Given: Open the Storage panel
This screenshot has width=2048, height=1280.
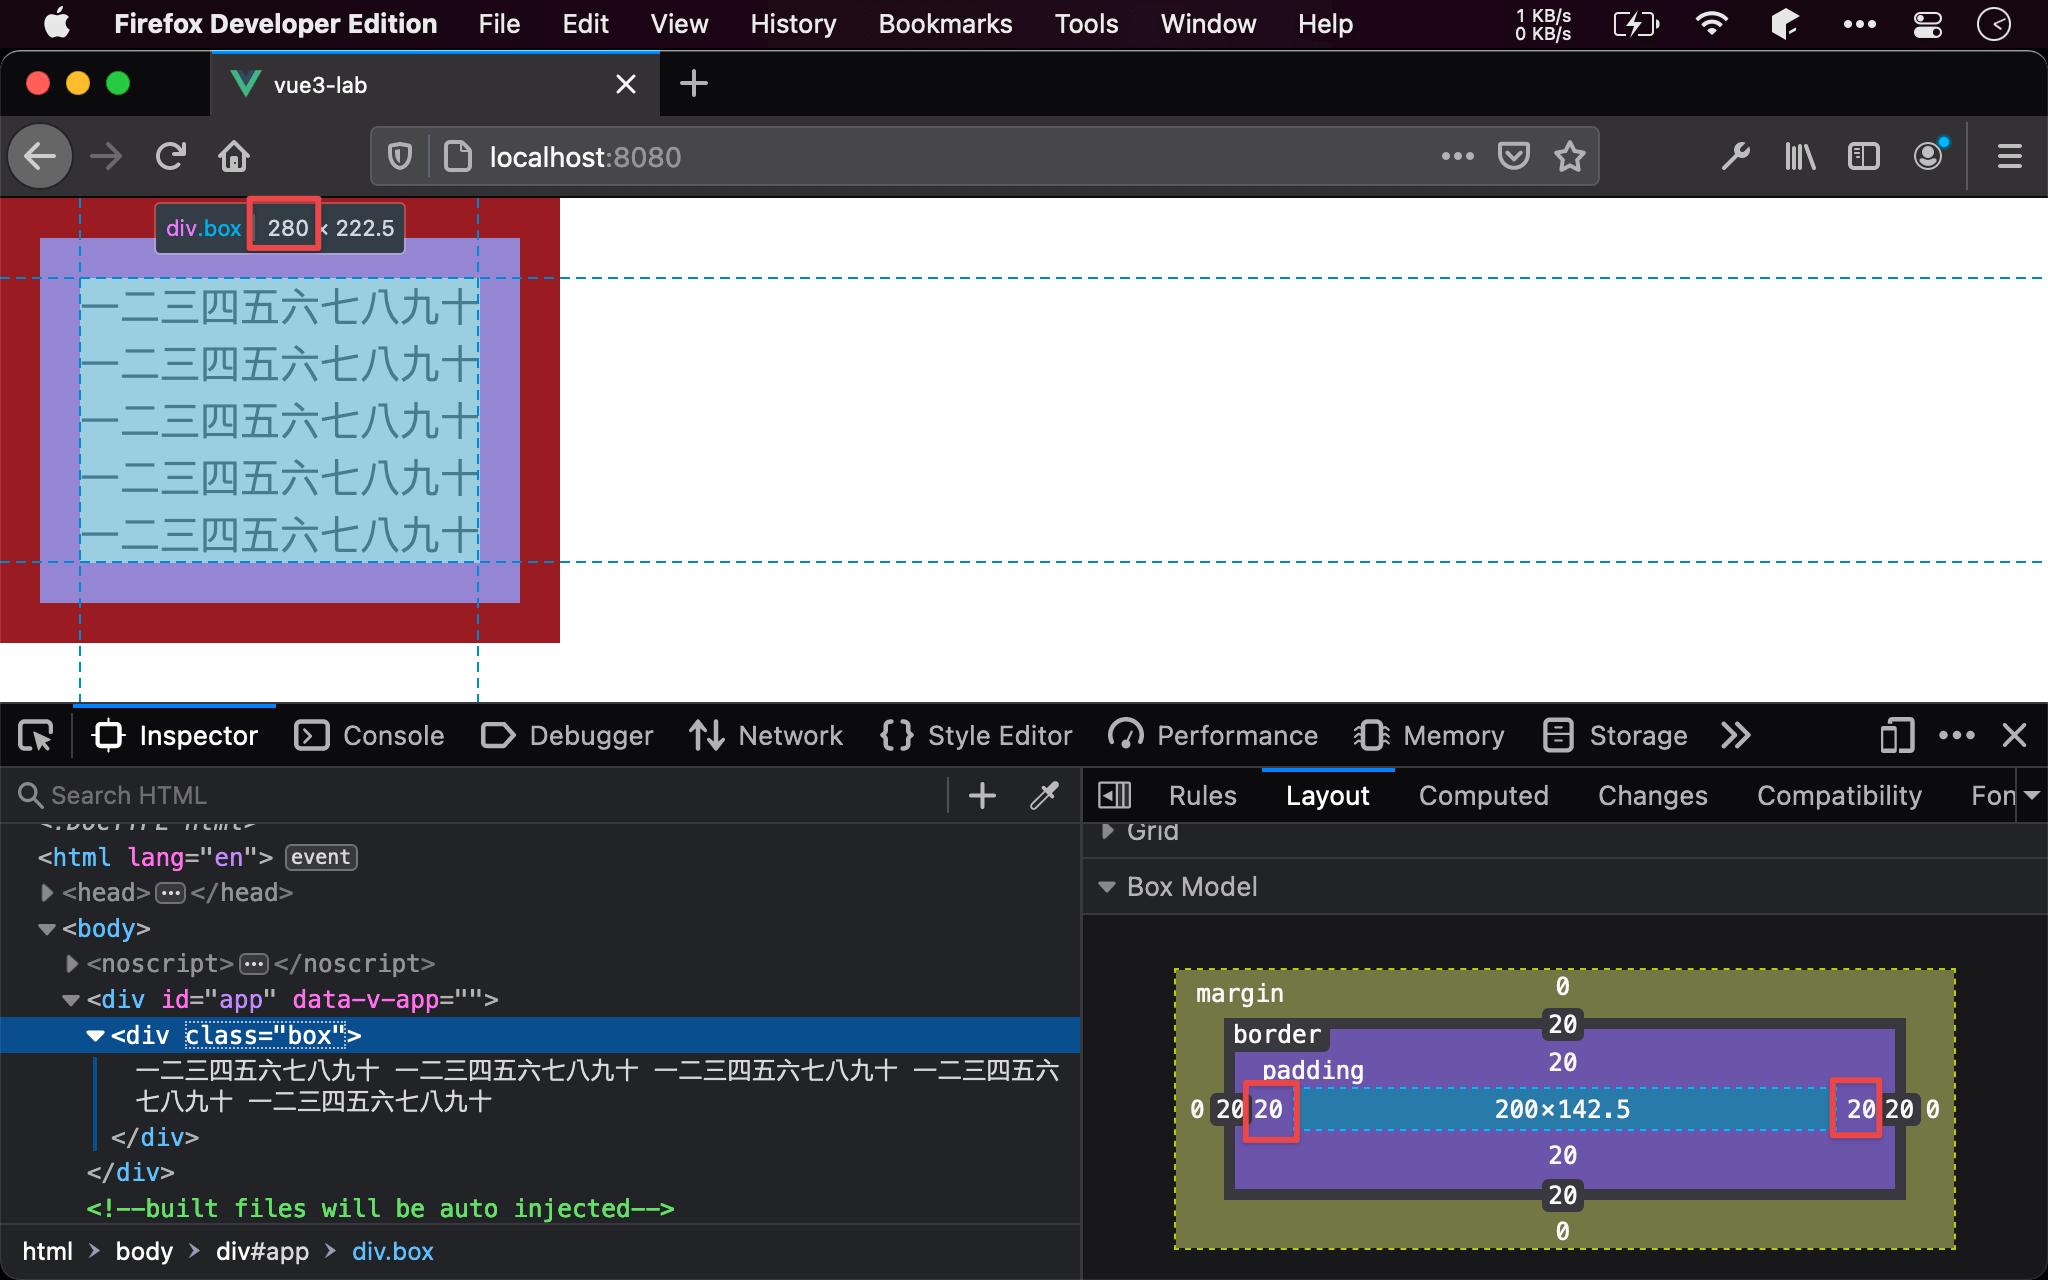Looking at the screenshot, I should pyautogui.click(x=1615, y=736).
